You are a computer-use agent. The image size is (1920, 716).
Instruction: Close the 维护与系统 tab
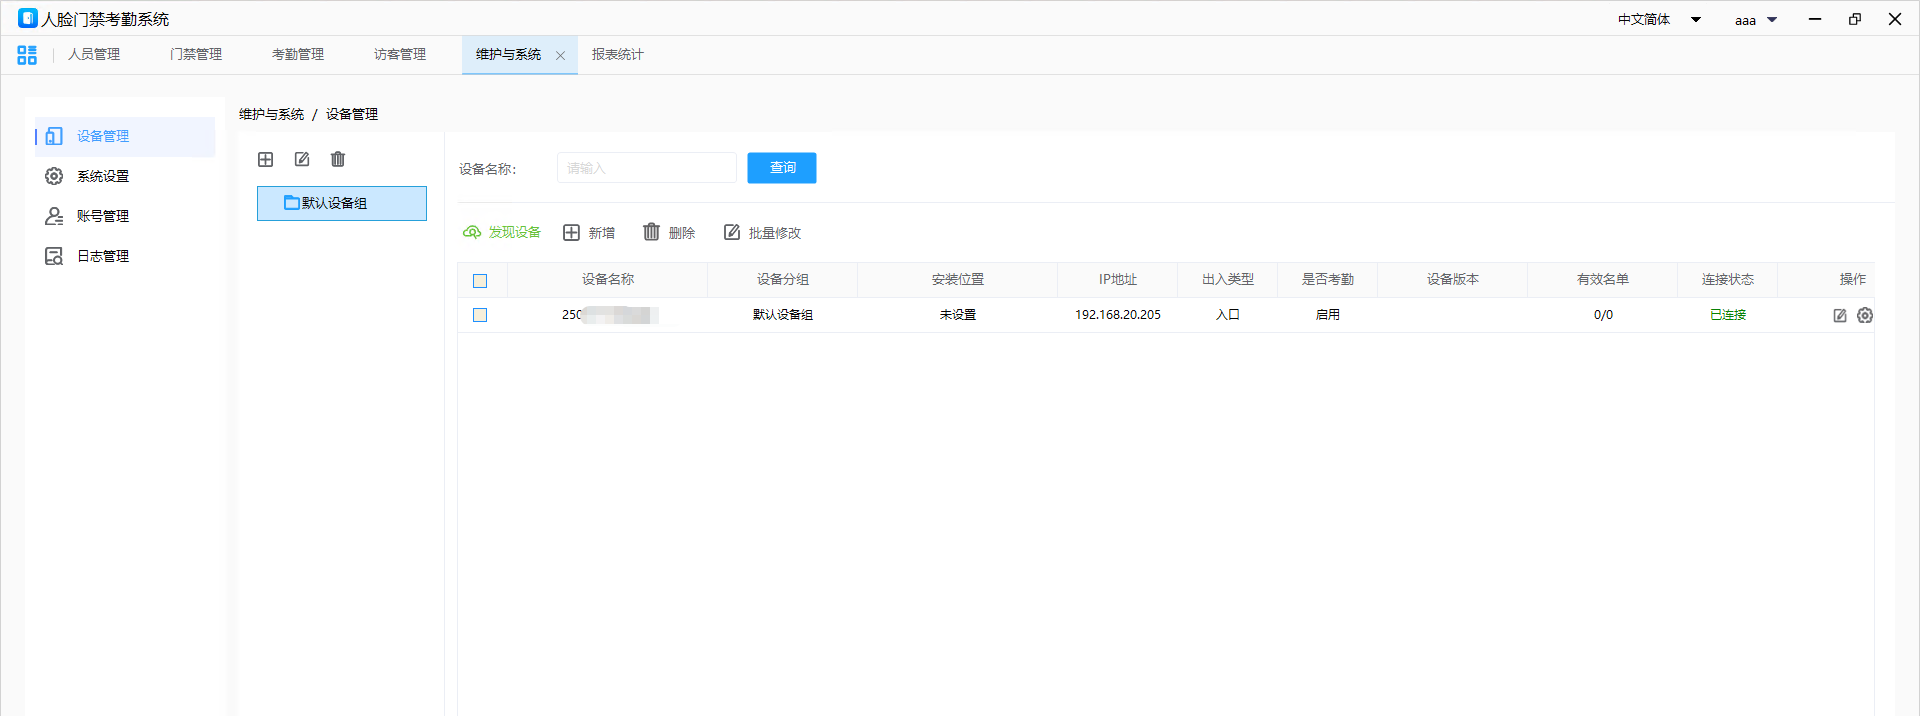(560, 56)
